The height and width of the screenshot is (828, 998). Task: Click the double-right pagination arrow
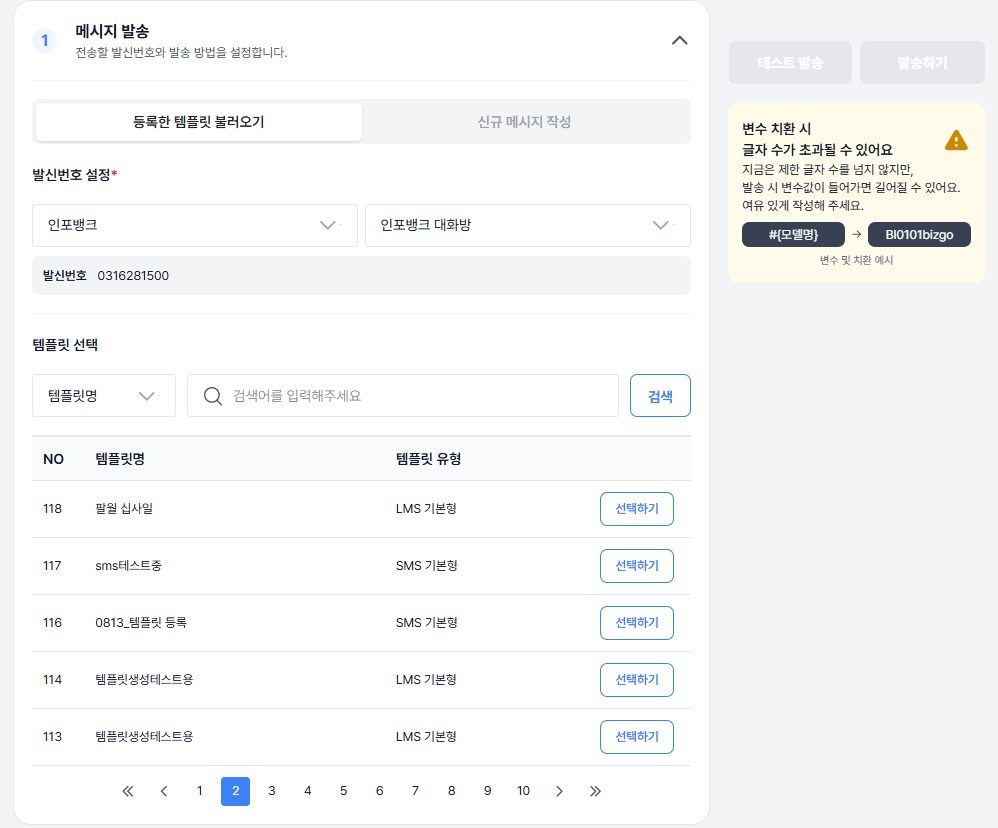click(595, 791)
